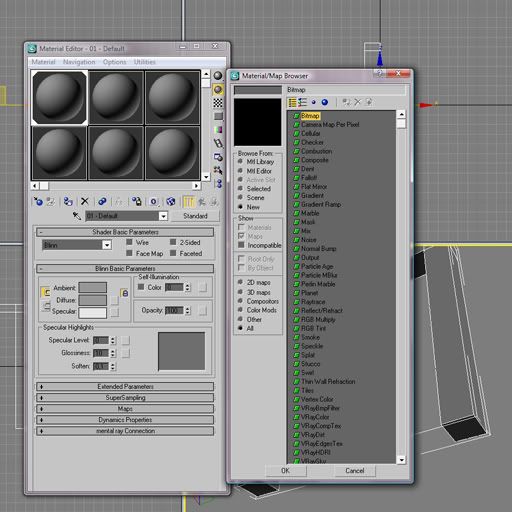Collapse the Shader Basic Parameters rollout

pyautogui.click(x=125, y=232)
